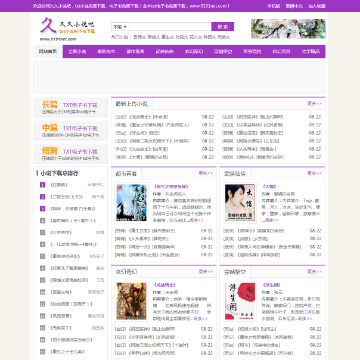
Task: Open the 浮生阁 red flower book cover
Action: pyautogui.click(x=240, y=301)
